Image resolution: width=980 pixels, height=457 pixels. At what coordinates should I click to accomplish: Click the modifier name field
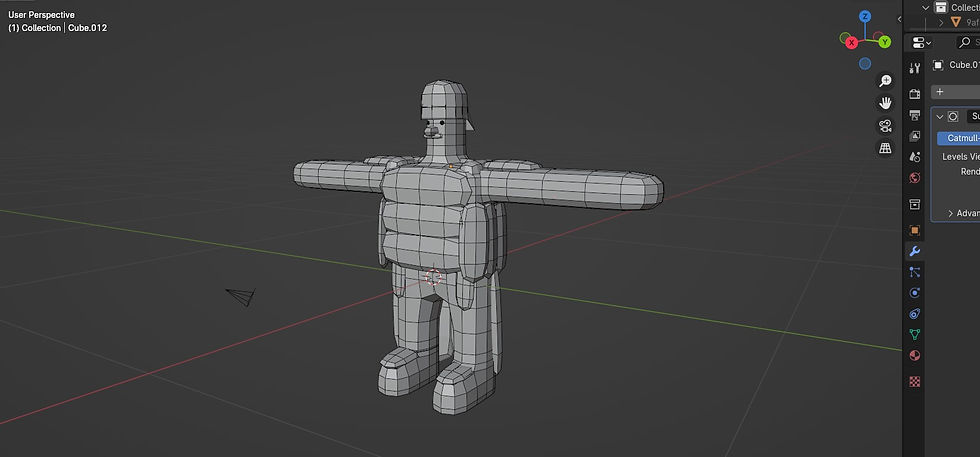[973, 116]
